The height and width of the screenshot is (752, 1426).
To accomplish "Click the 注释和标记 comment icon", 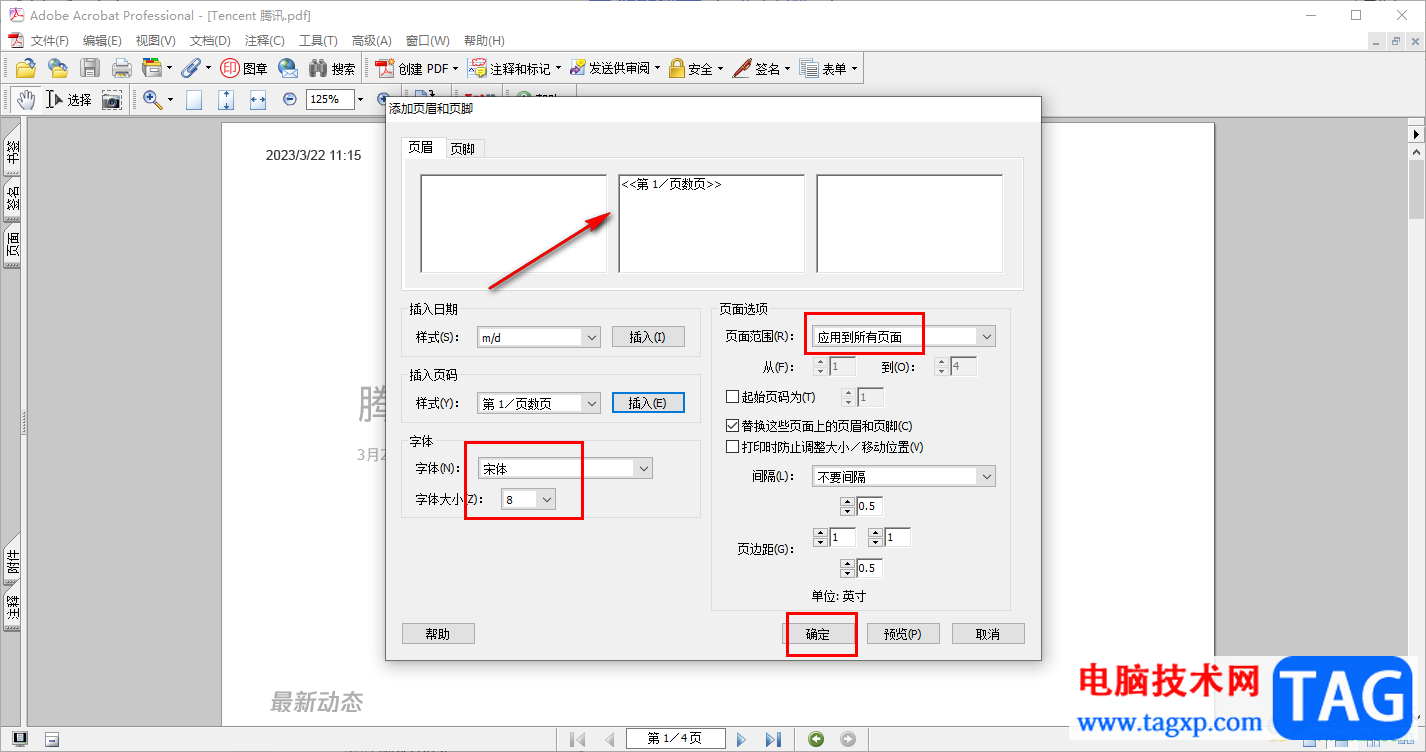I will click(478, 68).
